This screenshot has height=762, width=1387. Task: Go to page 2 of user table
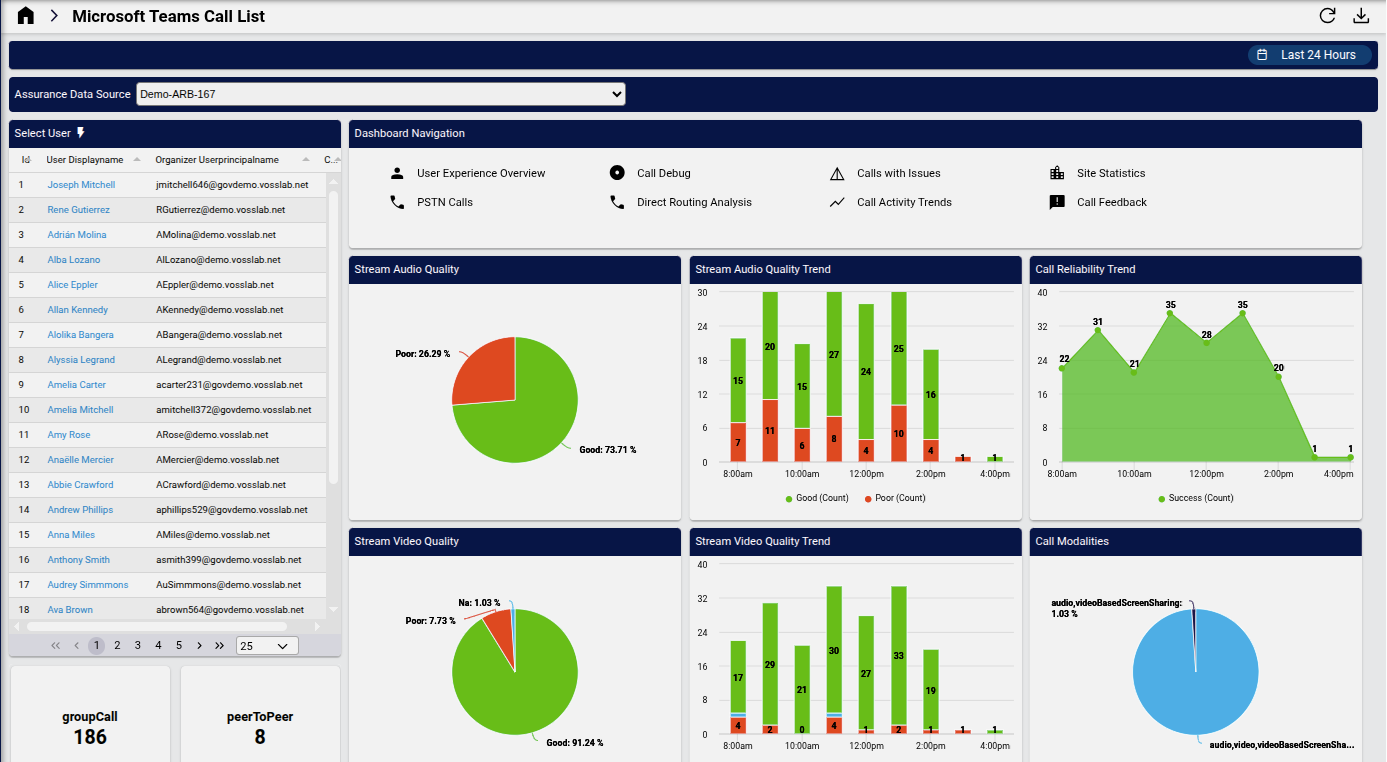point(117,646)
